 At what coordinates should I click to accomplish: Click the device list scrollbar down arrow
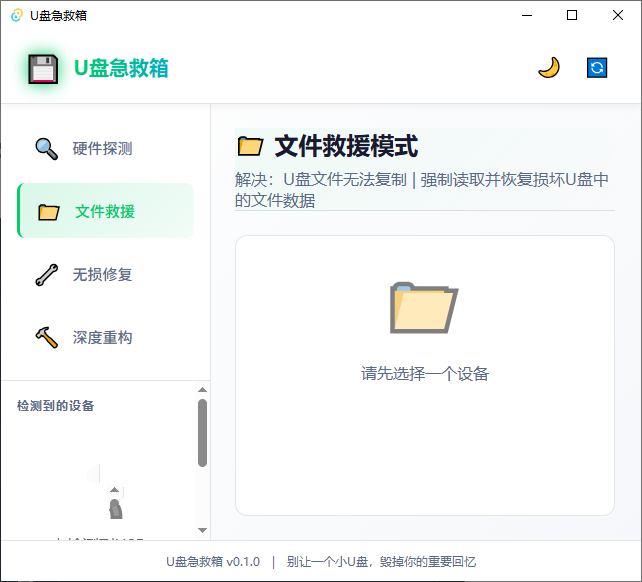(x=202, y=530)
